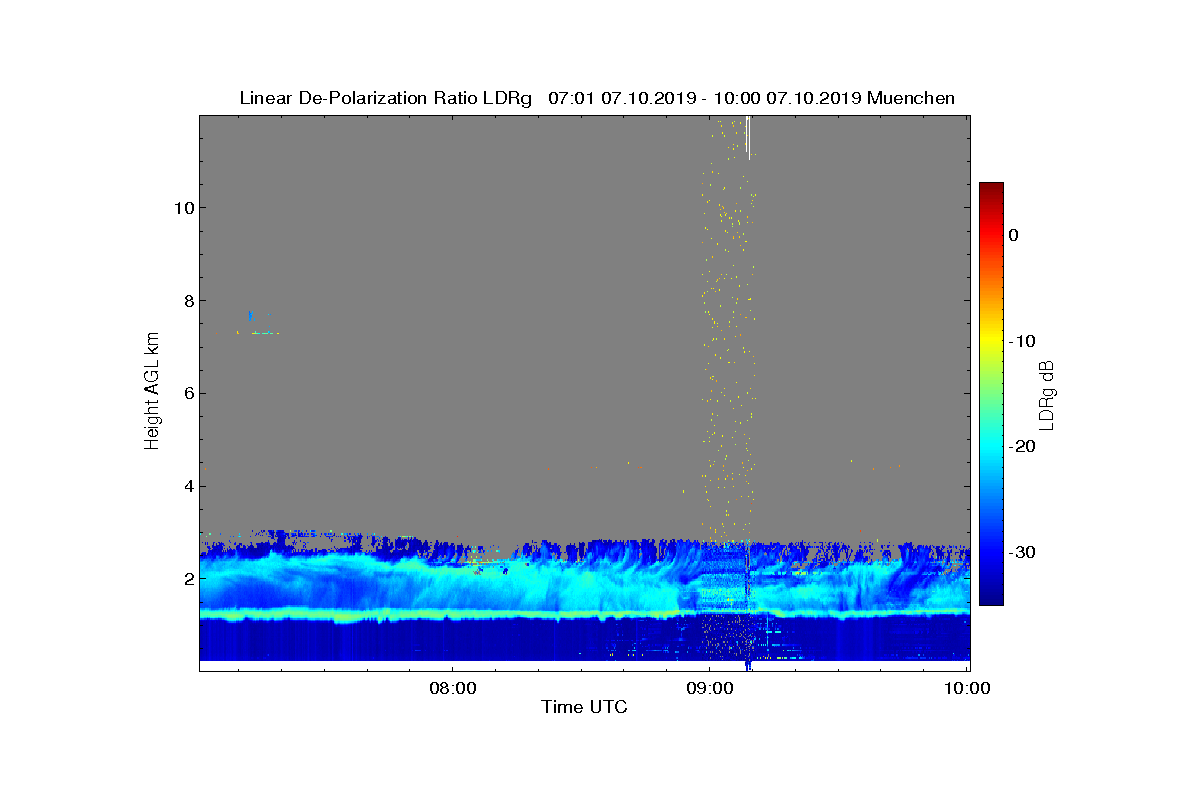
Task: Click the white vertical streak at the plot top
Action: click(748, 137)
